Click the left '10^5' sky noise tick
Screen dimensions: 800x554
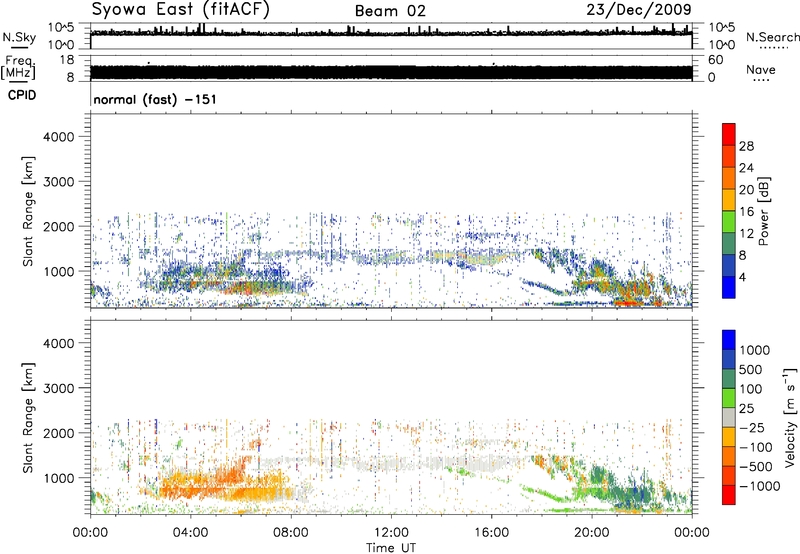point(61,27)
